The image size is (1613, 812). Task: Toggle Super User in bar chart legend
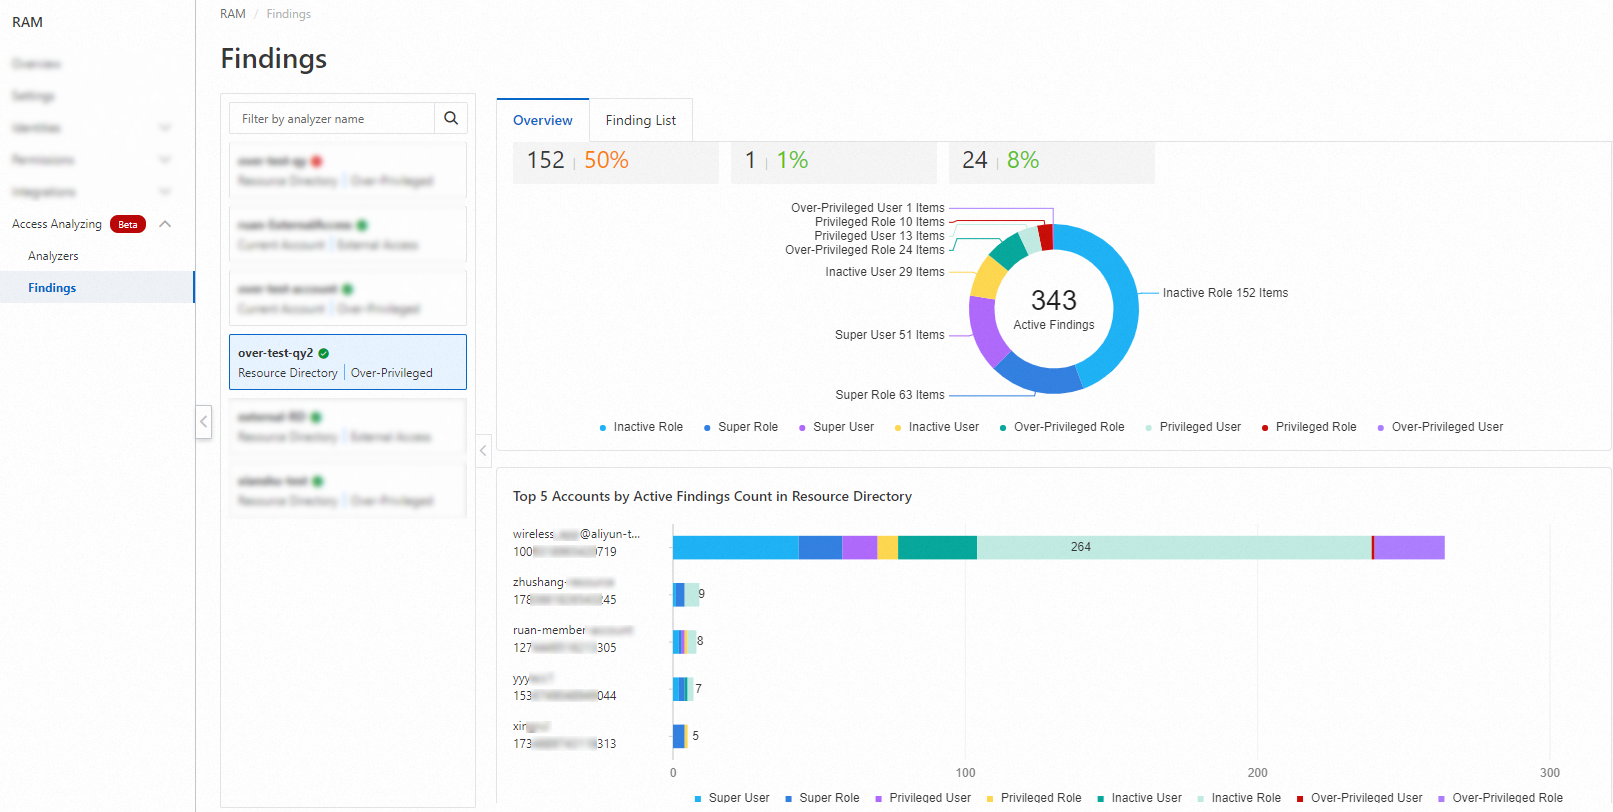pyautogui.click(x=732, y=798)
